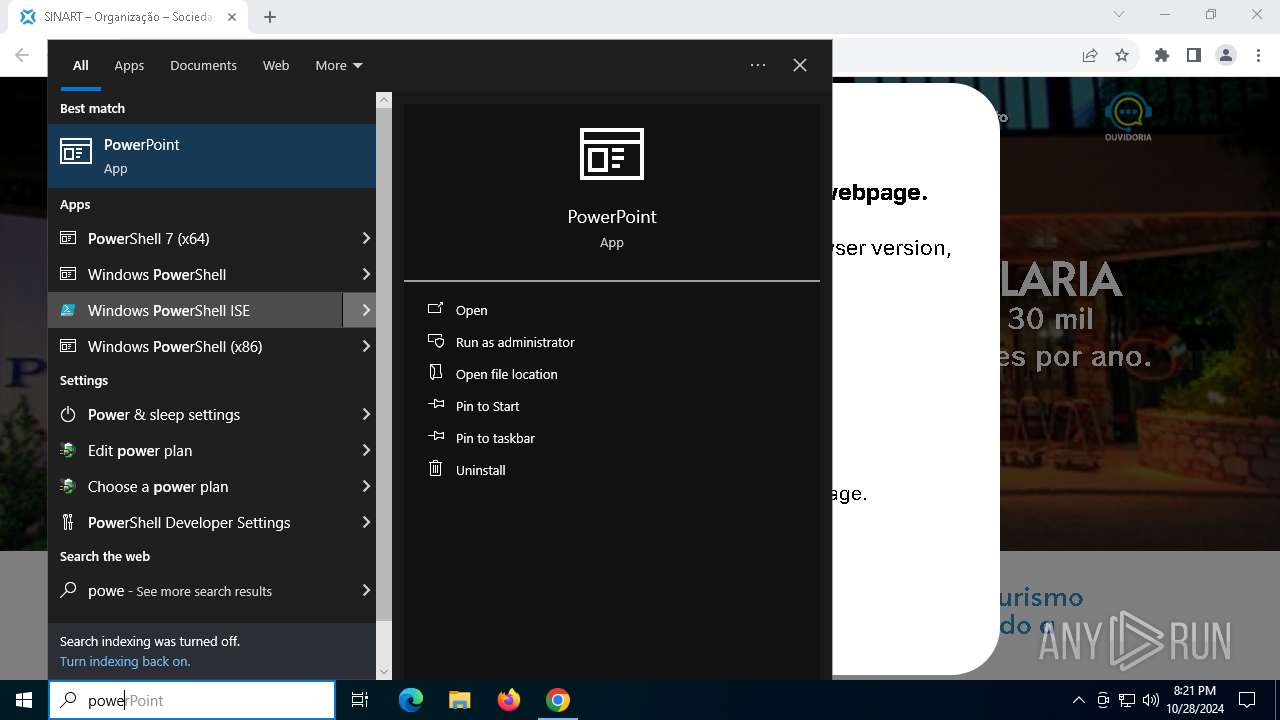
Task: Click the taskbar search input box
Action: pos(192,700)
